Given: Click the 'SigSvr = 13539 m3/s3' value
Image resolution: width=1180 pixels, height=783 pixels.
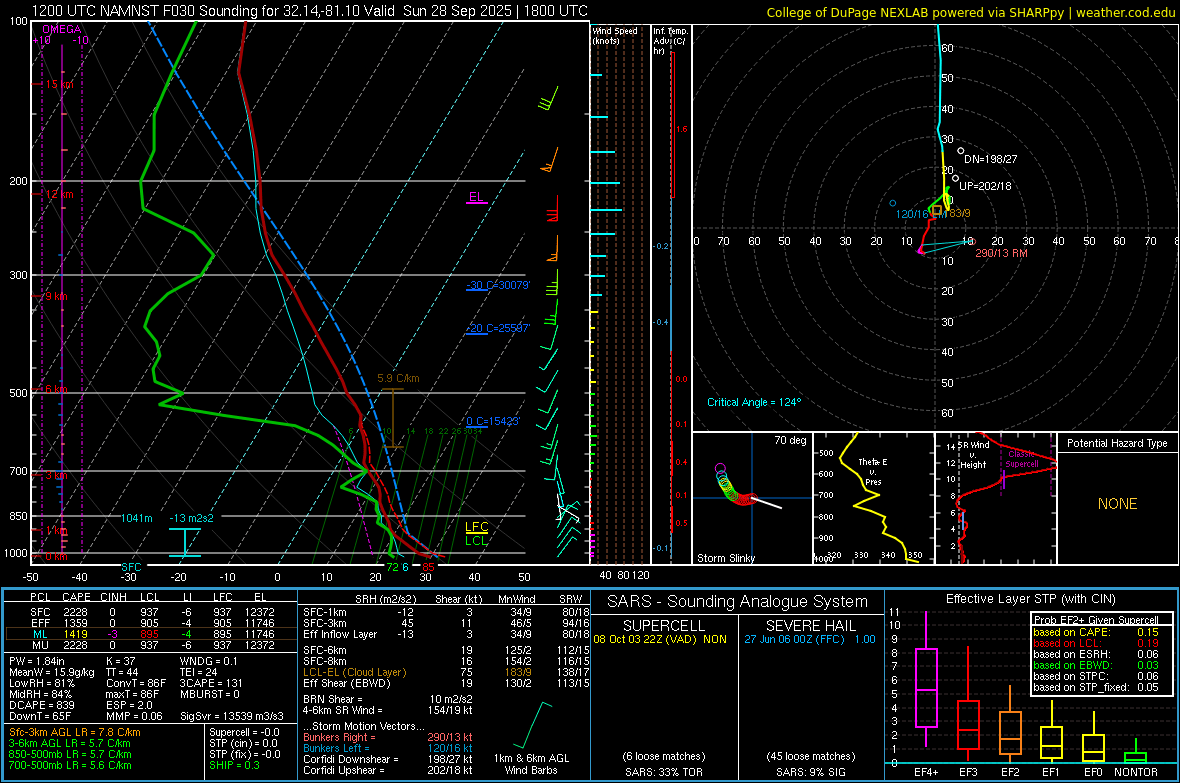Looking at the screenshot, I should [232, 716].
